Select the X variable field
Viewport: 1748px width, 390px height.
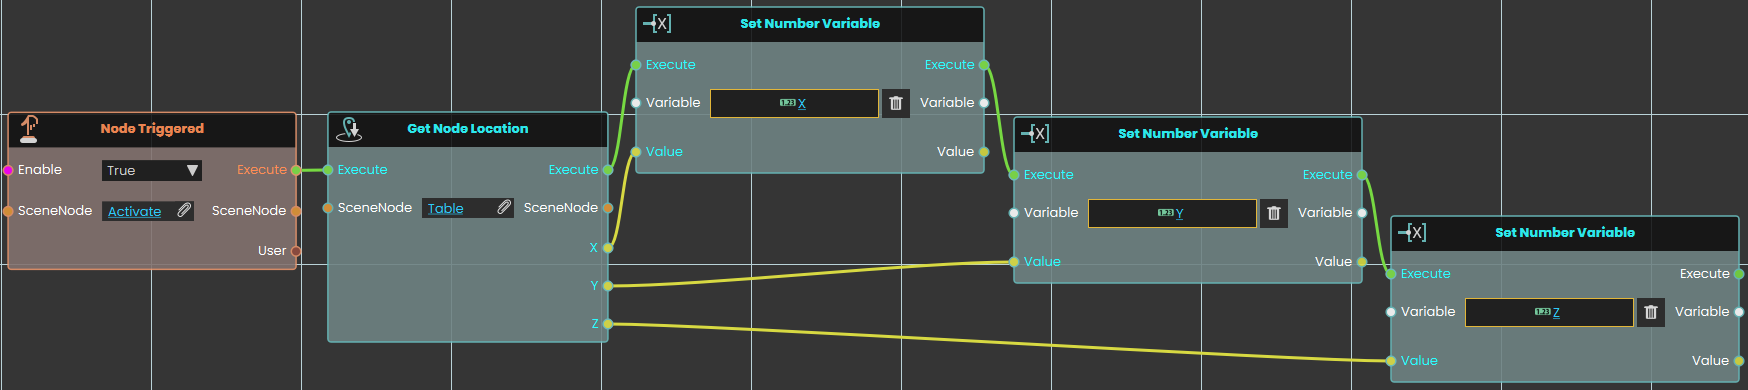(x=794, y=103)
